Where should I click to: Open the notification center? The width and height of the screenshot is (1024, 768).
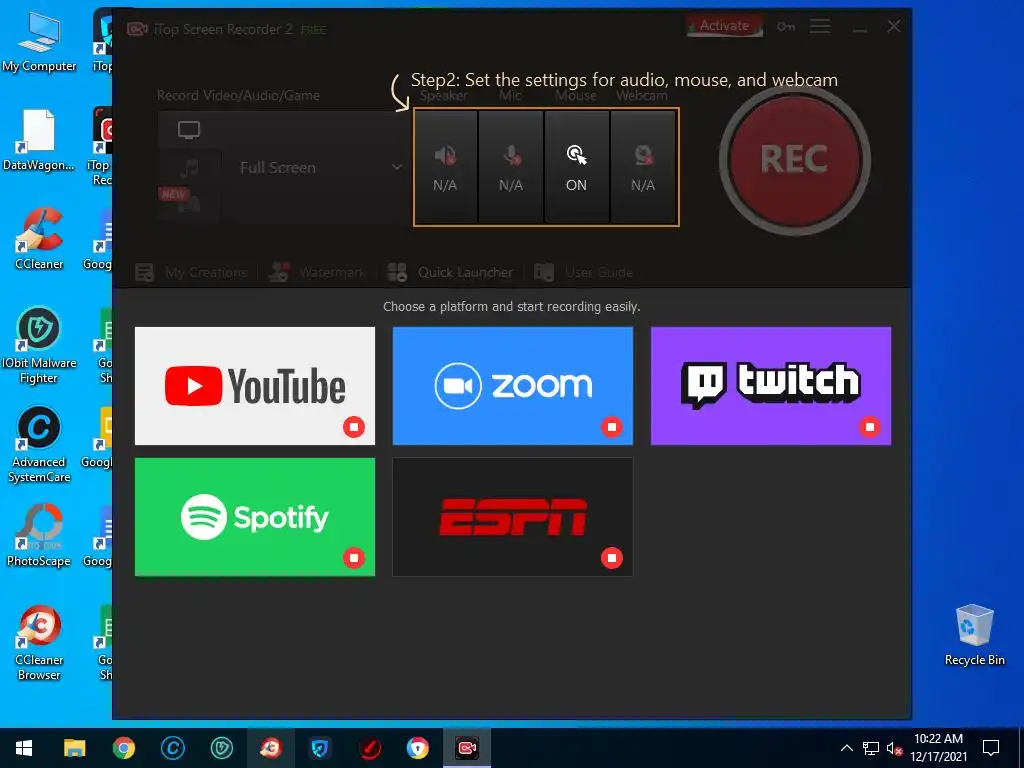point(991,748)
